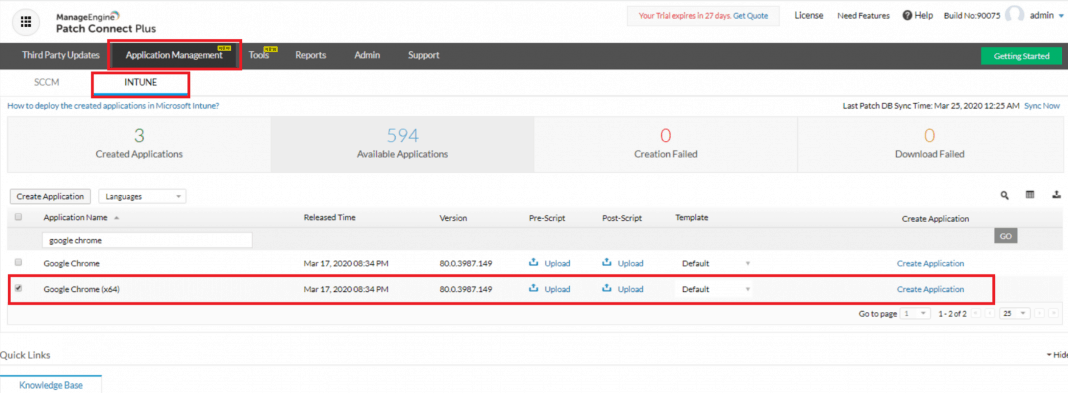1068x393 pixels.
Task: Open the search magnifier icon above table
Action: tap(1005, 195)
